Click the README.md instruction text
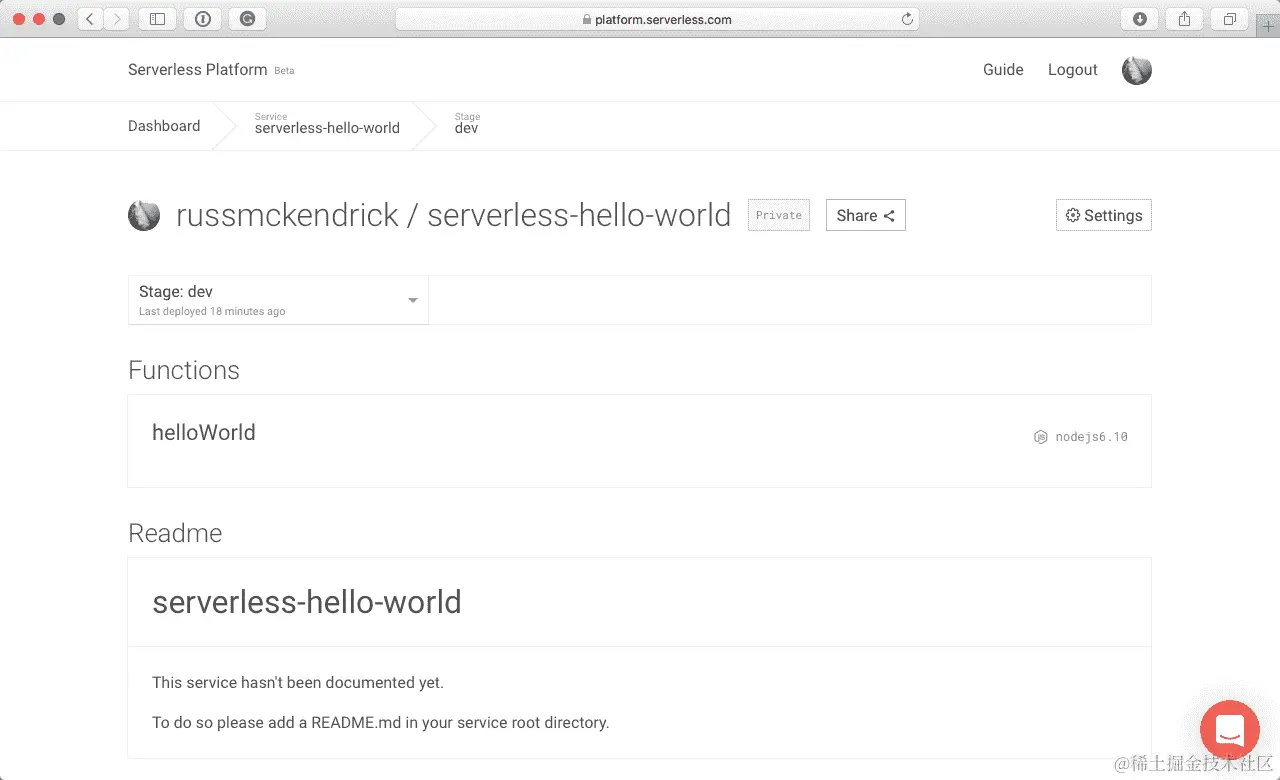 pyautogui.click(x=381, y=722)
